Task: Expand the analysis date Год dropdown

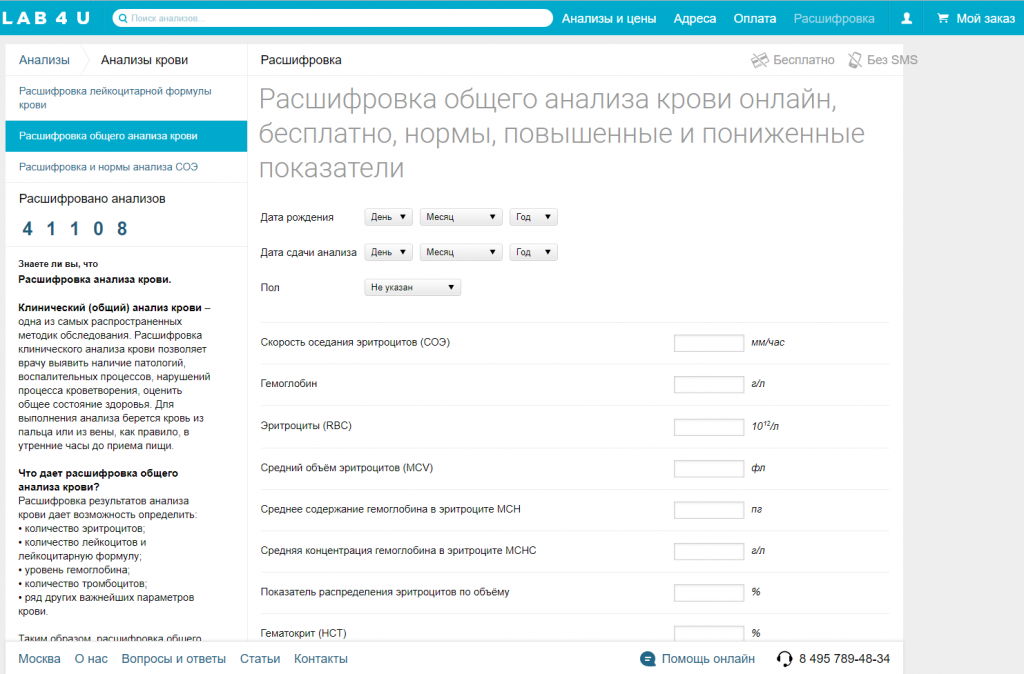Action: tap(533, 253)
